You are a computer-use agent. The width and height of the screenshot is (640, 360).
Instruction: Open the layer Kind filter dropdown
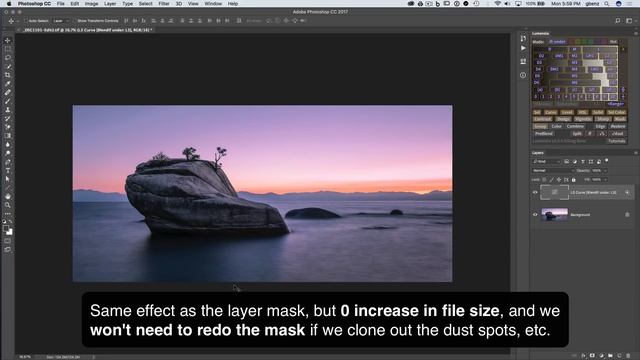point(546,162)
